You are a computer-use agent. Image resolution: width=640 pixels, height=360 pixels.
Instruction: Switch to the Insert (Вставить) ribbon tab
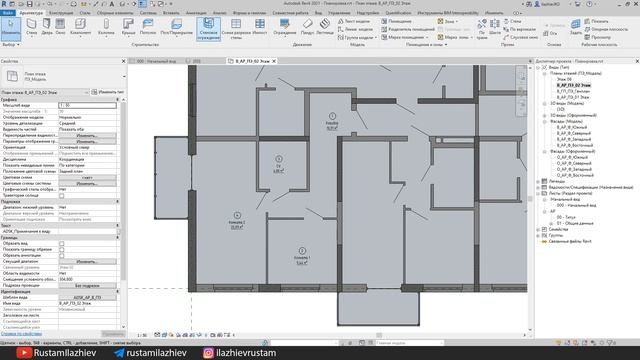click(171, 13)
